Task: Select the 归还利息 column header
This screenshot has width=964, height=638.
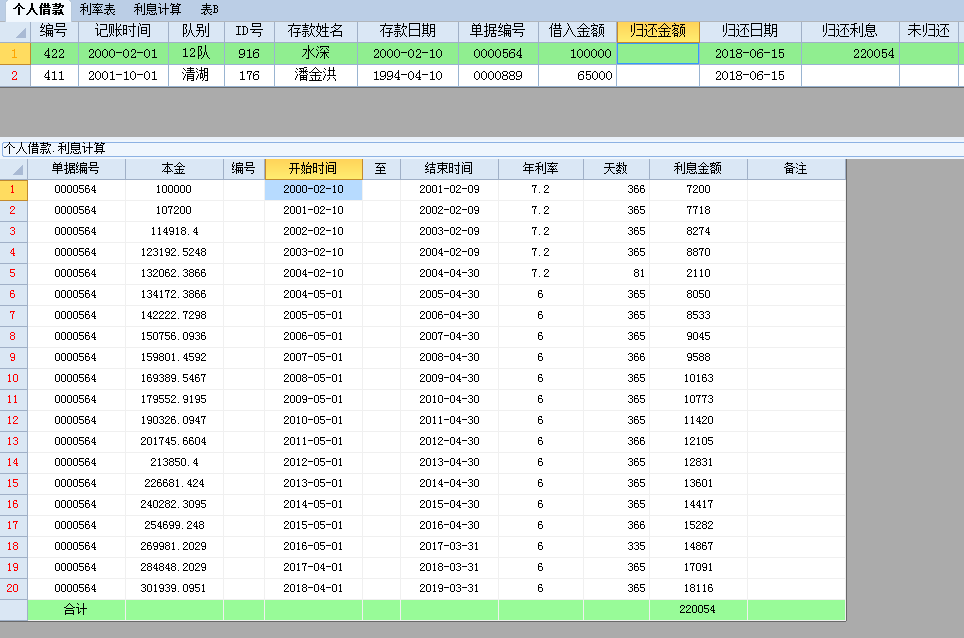Action: [x=849, y=31]
